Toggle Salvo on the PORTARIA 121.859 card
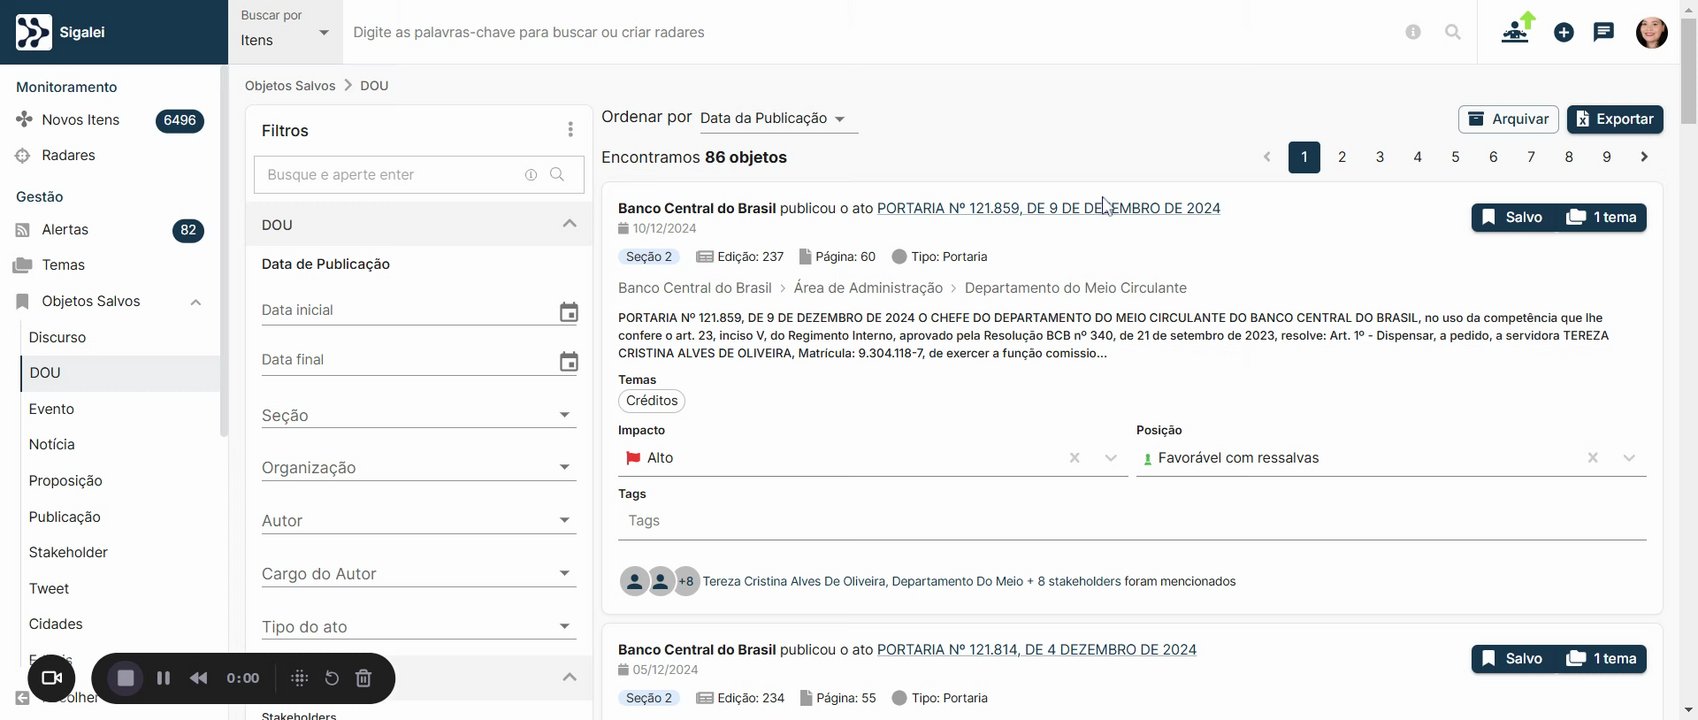 pos(1512,217)
